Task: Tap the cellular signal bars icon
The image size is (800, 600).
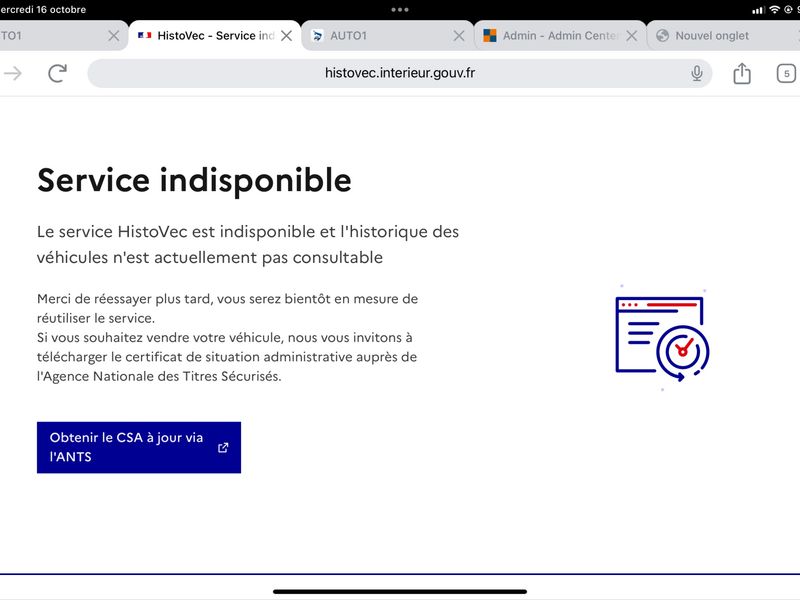Action: (x=759, y=10)
